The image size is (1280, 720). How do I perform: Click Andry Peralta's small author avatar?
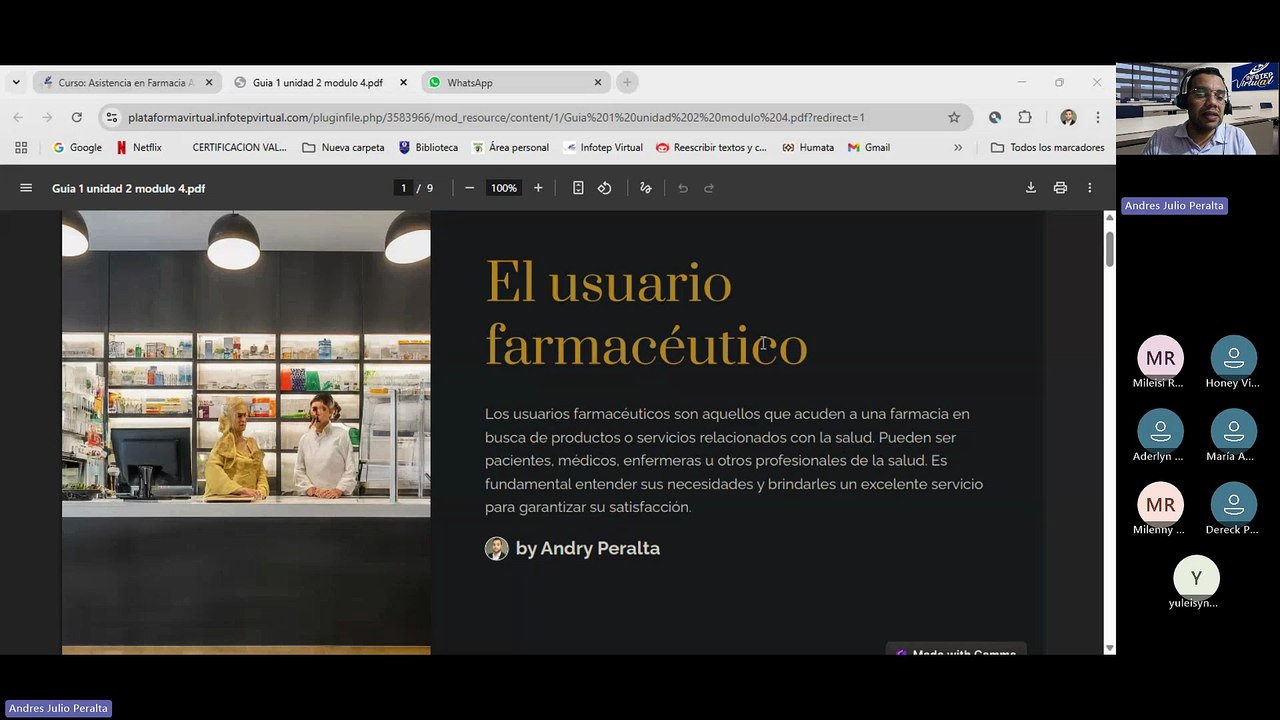tap(497, 548)
